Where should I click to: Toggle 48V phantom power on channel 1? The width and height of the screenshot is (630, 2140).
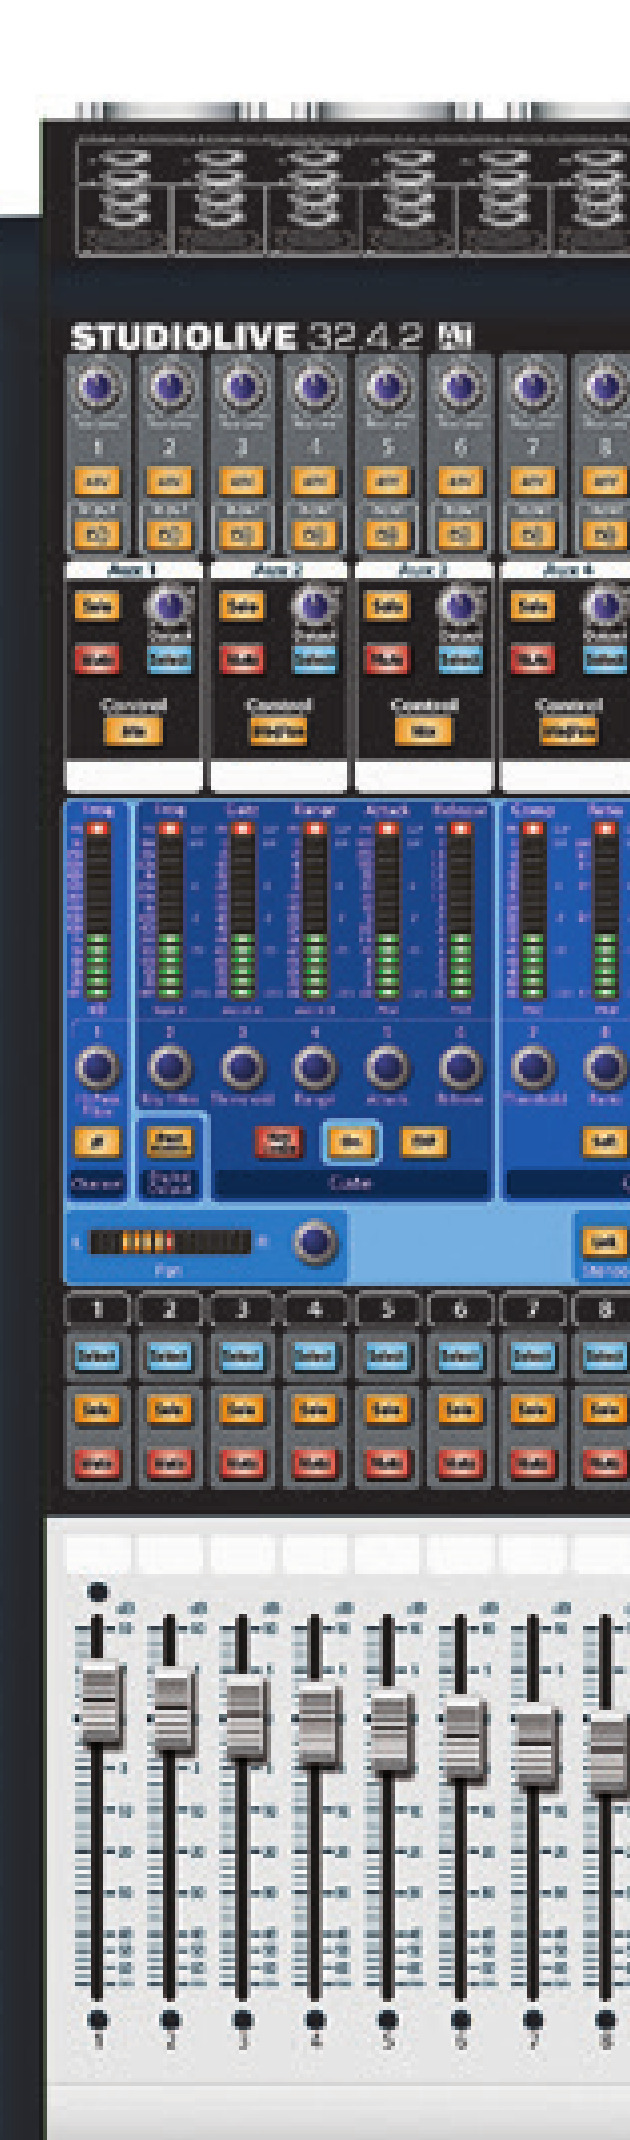tap(97, 481)
